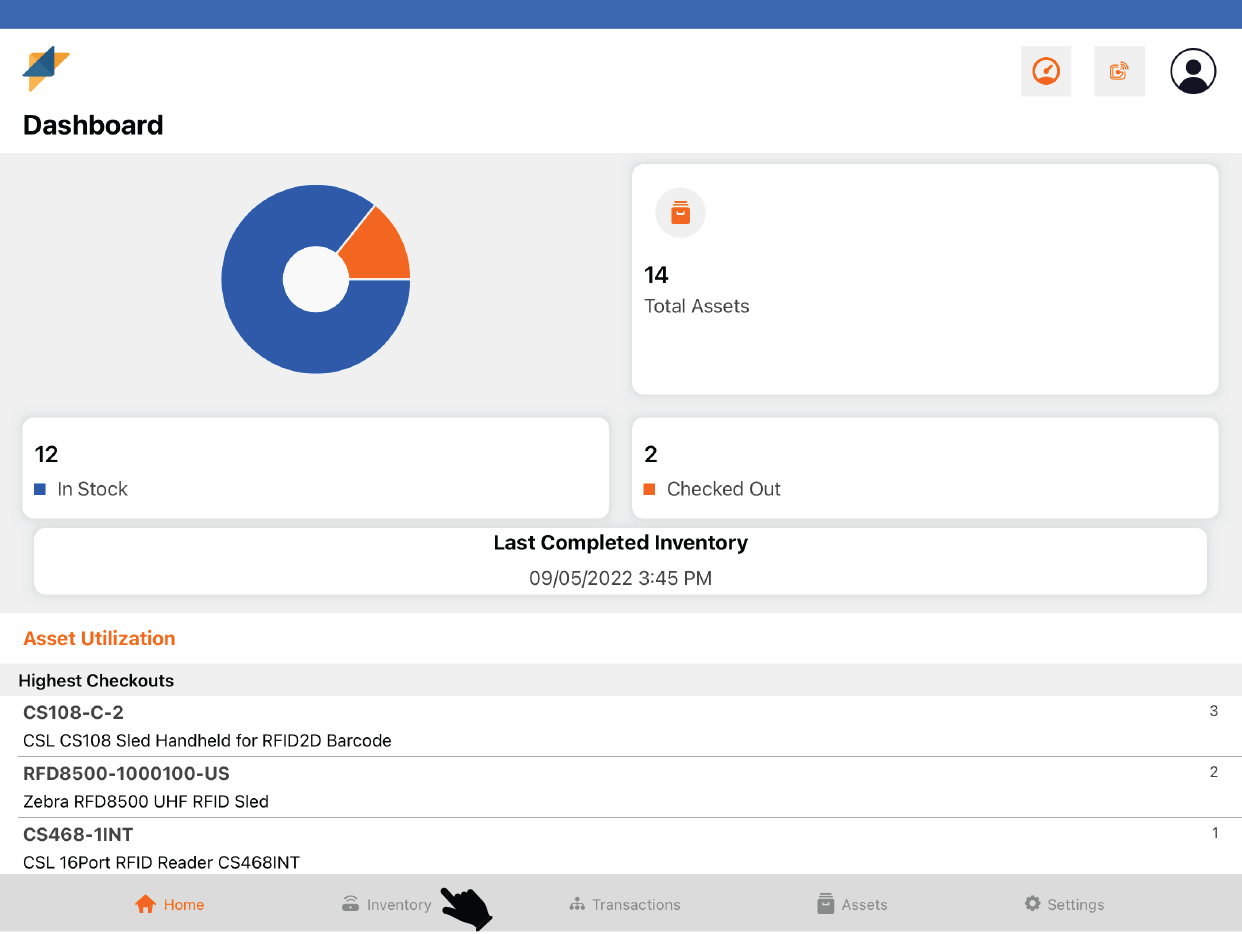Click the Settings gear icon
This screenshot has height=934, width=1242.
(1032, 904)
